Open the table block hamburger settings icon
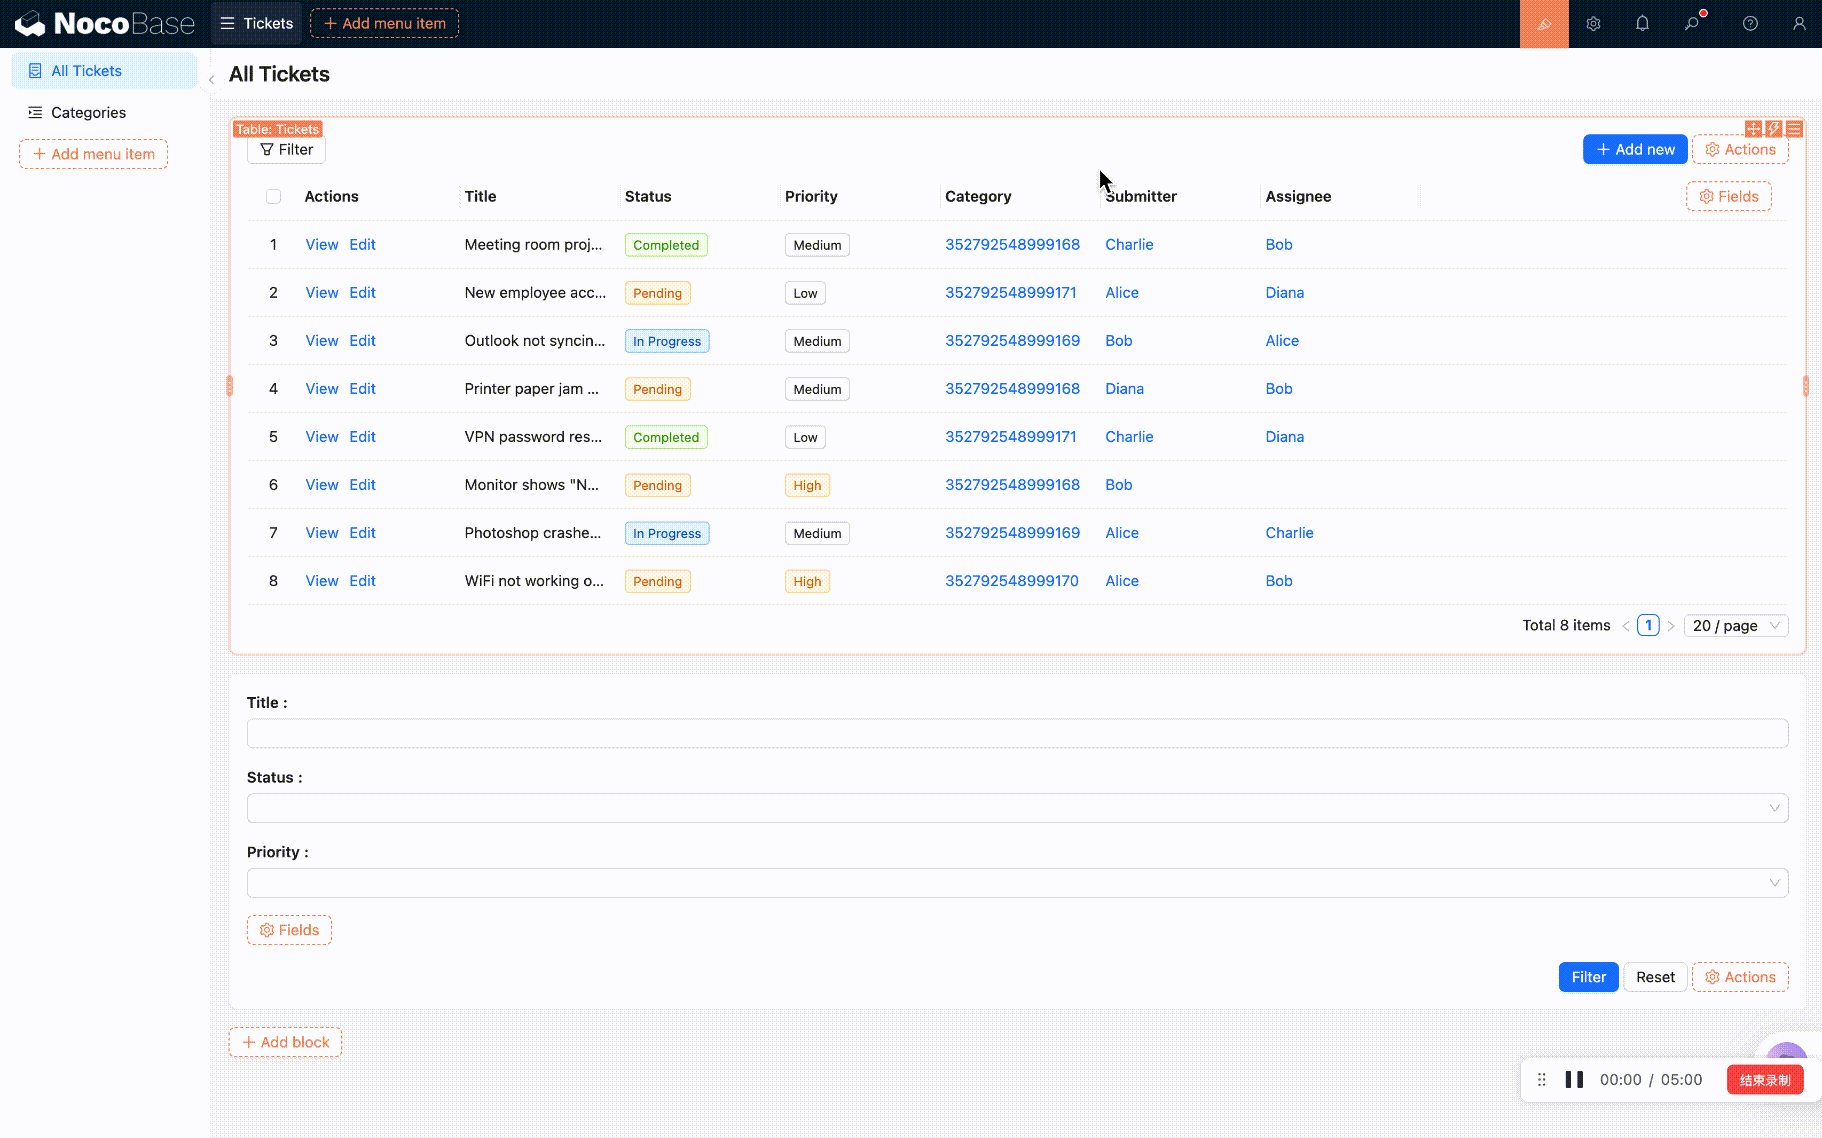 click(1794, 129)
